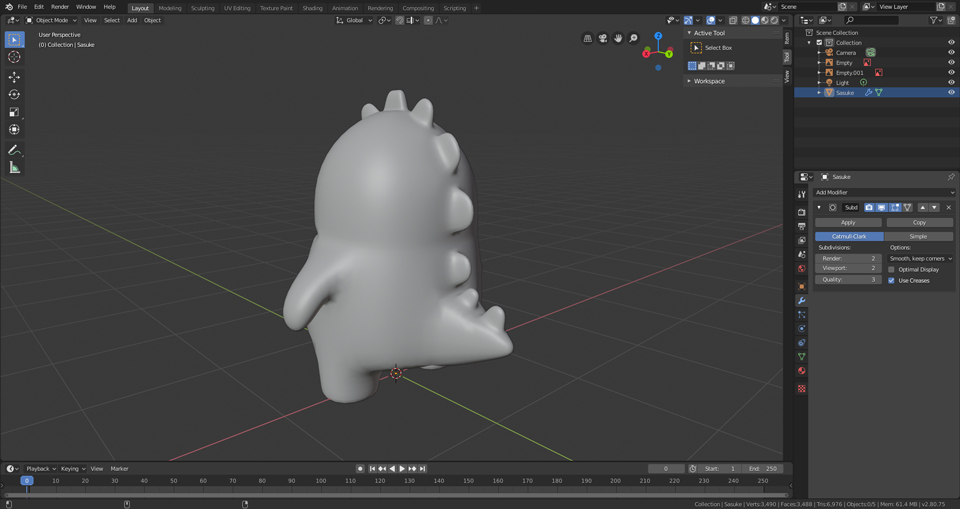Expand the Workspace panel
The height and width of the screenshot is (509, 960).
click(689, 81)
